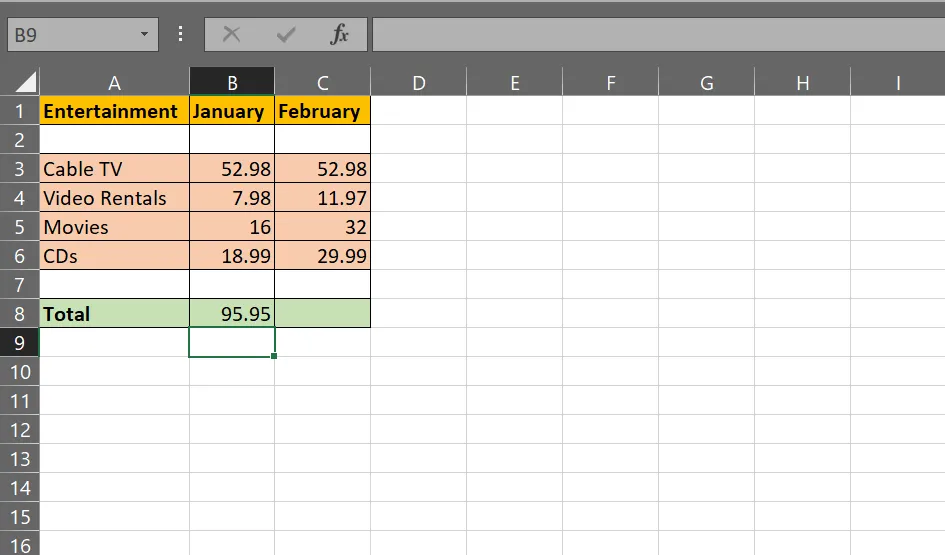
Task: Select Movies January value 16
Action: click(x=232, y=227)
